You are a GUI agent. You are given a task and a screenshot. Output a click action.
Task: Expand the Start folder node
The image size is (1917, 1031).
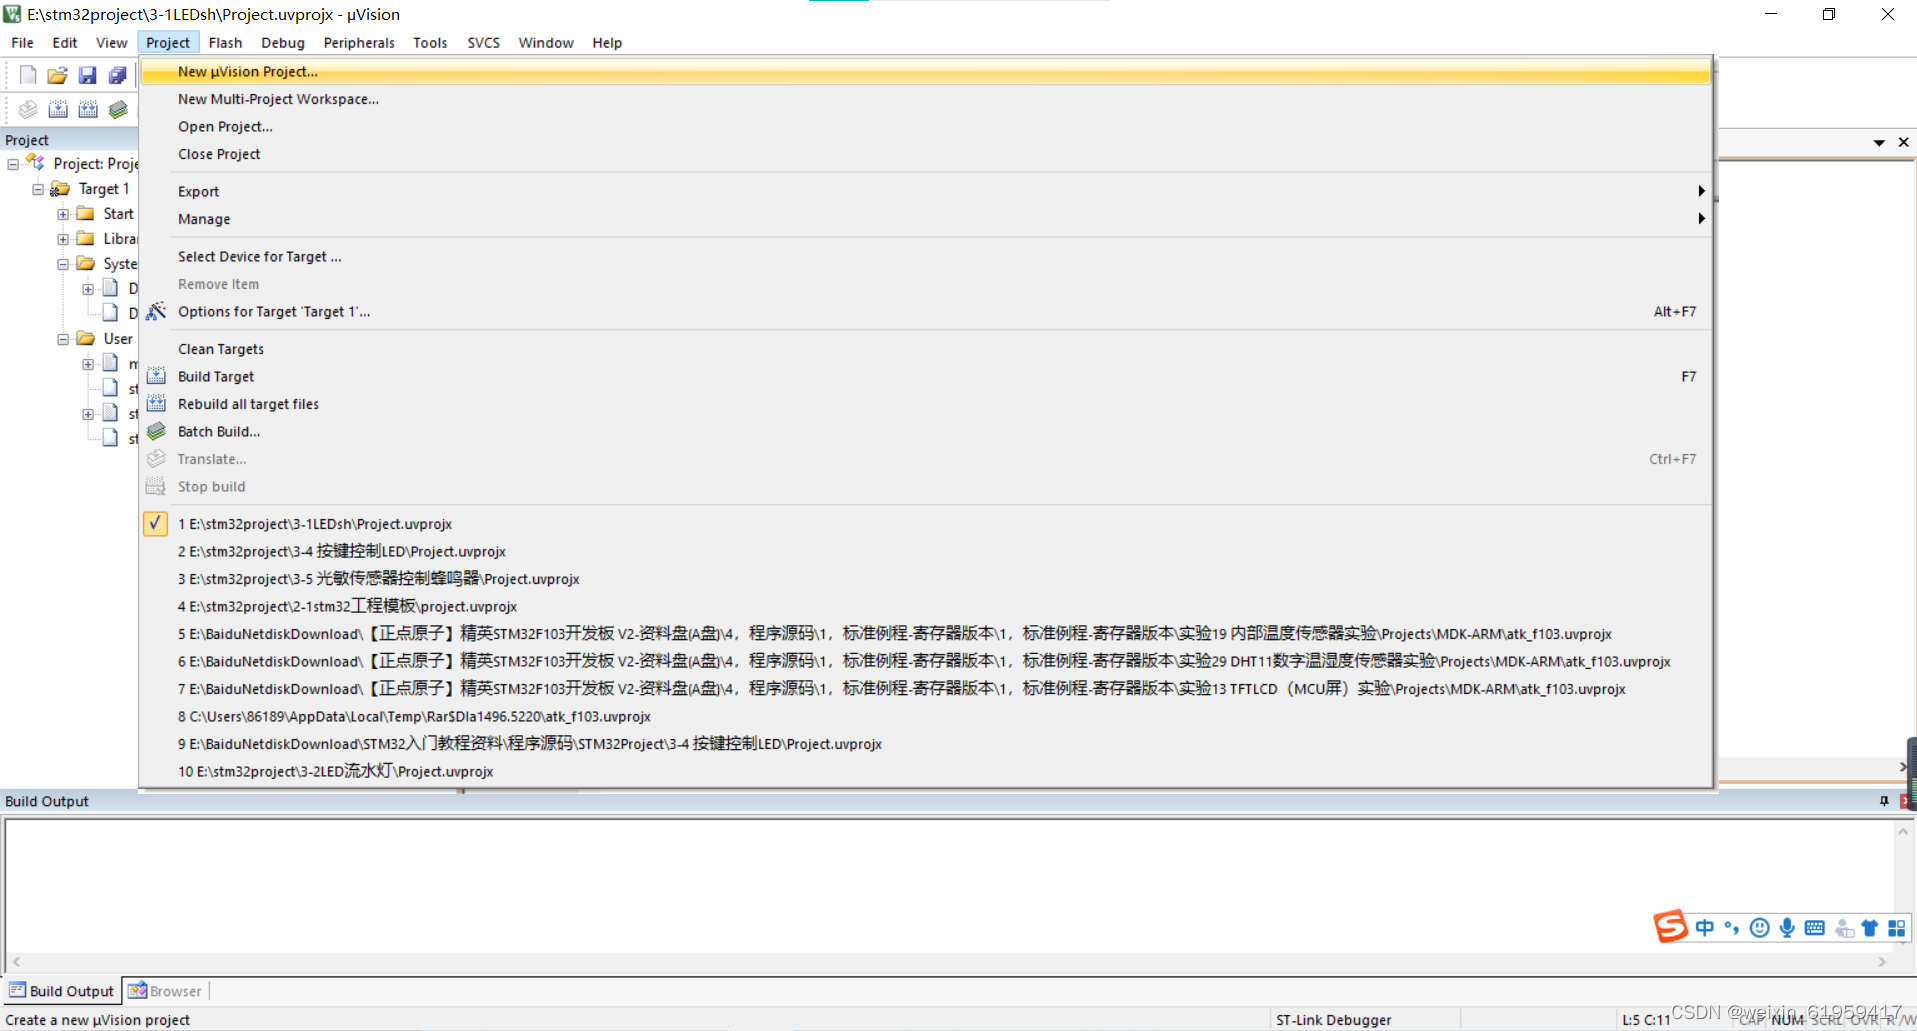point(63,214)
